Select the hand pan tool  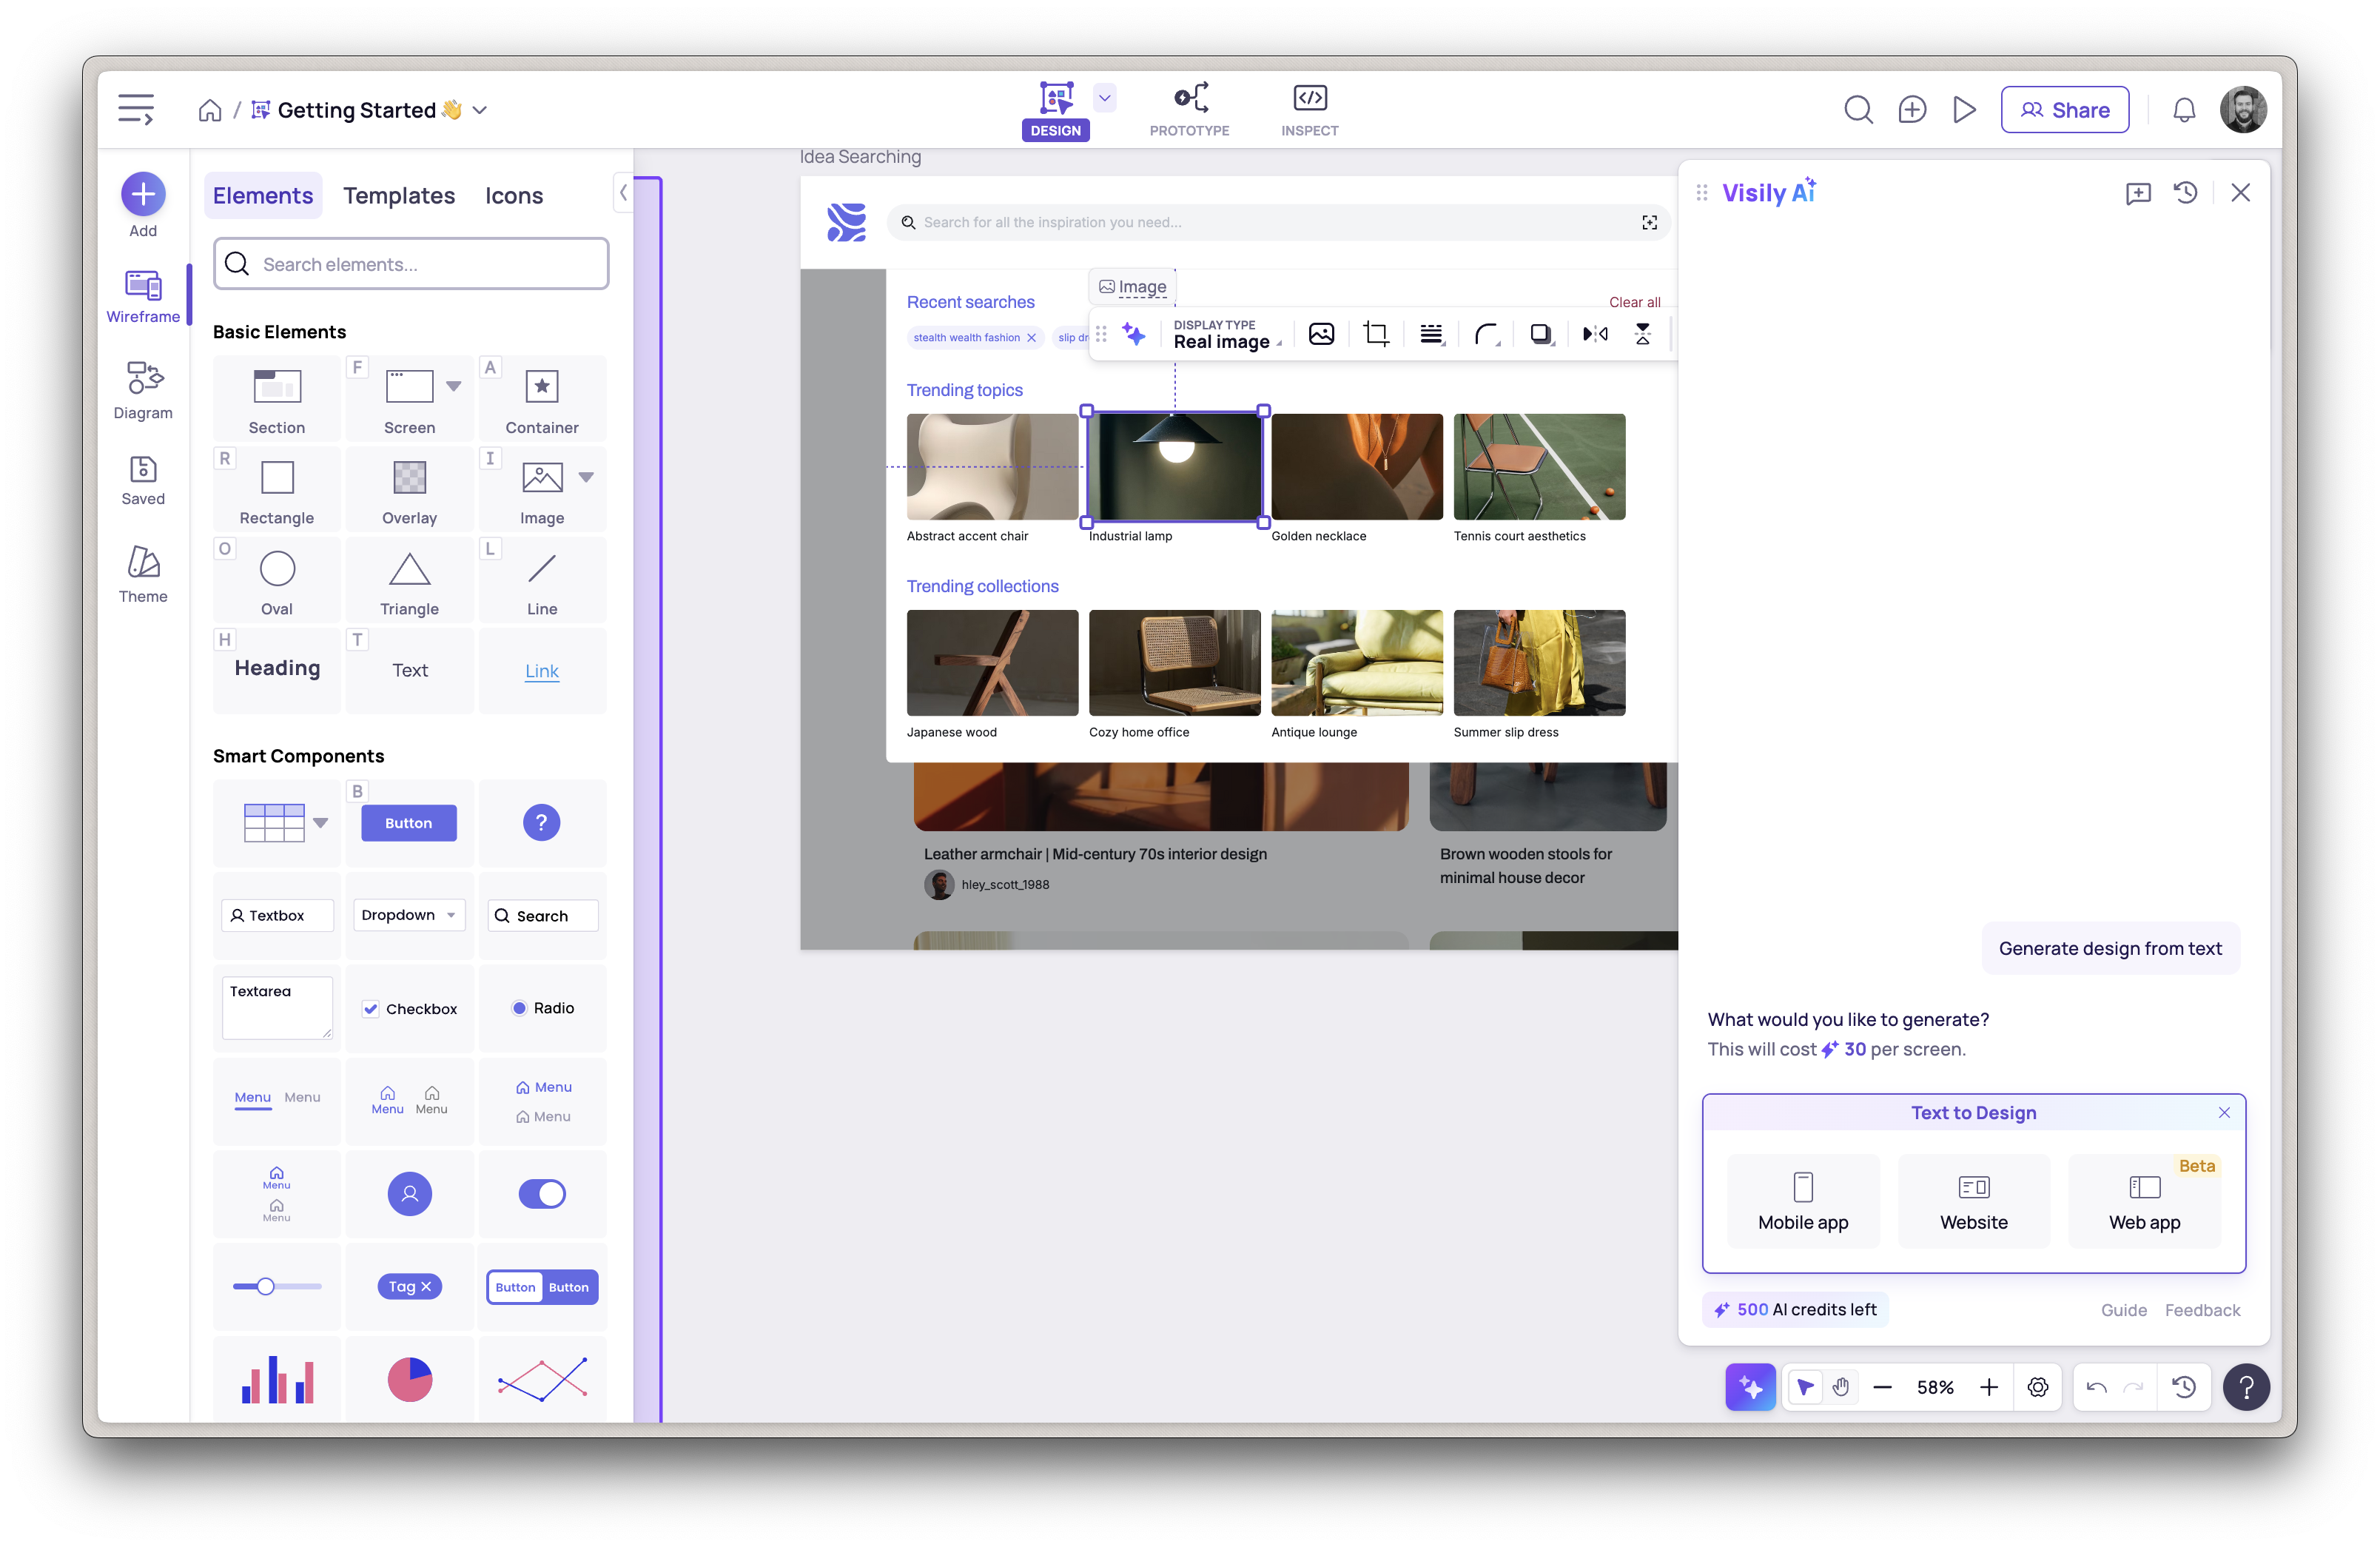tap(1840, 1387)
